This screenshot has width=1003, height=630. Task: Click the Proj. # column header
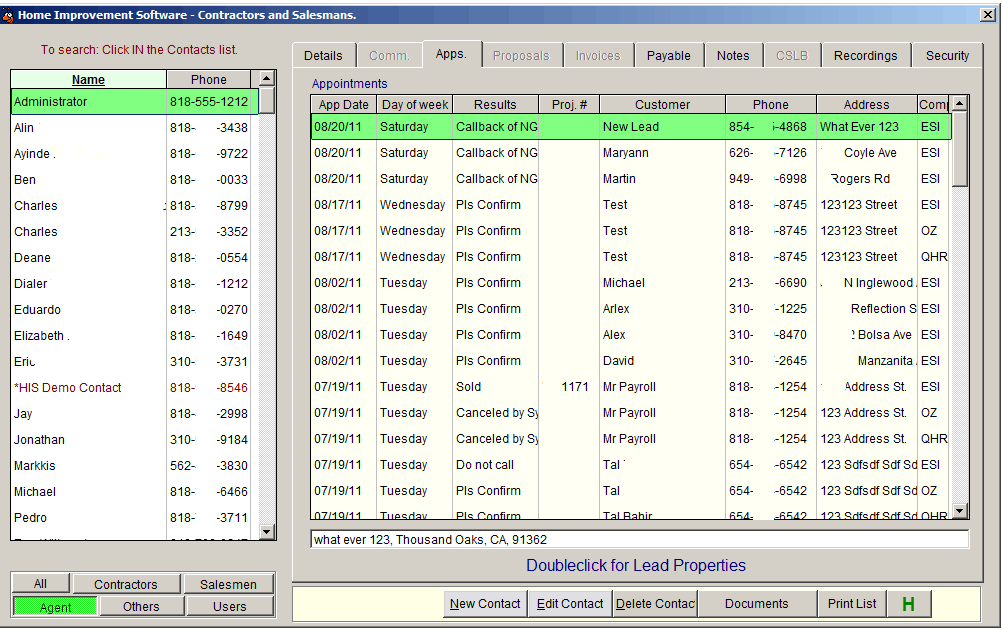pyautogui.click(x=569, y=104)
